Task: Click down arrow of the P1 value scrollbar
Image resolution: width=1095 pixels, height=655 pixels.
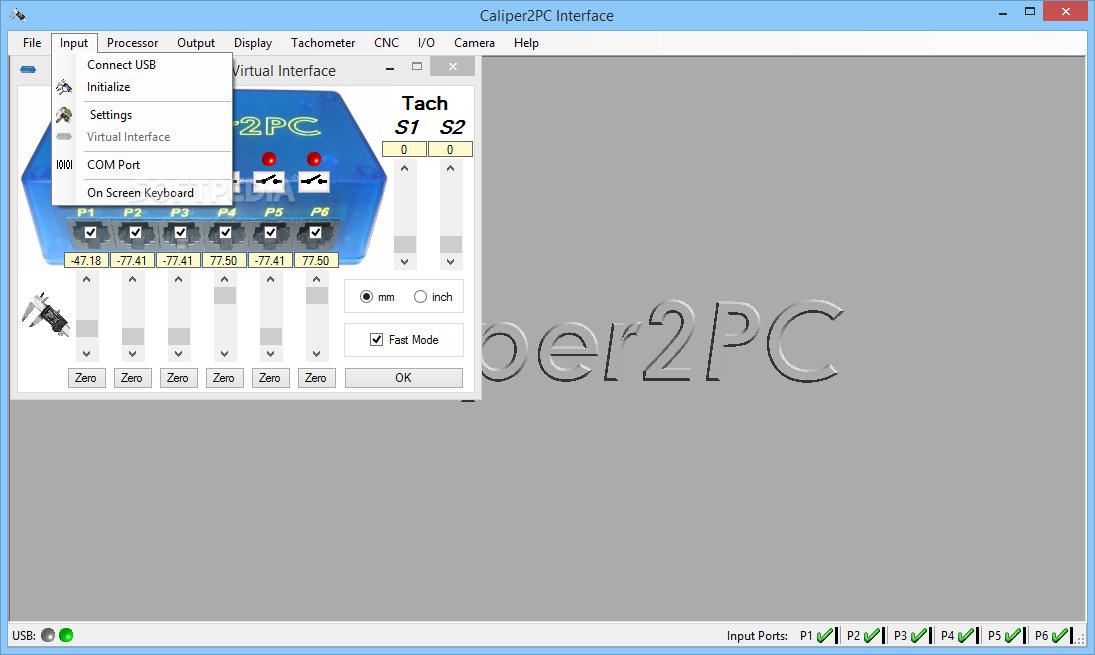Action: pyautogui.click(x=87, y=354)
